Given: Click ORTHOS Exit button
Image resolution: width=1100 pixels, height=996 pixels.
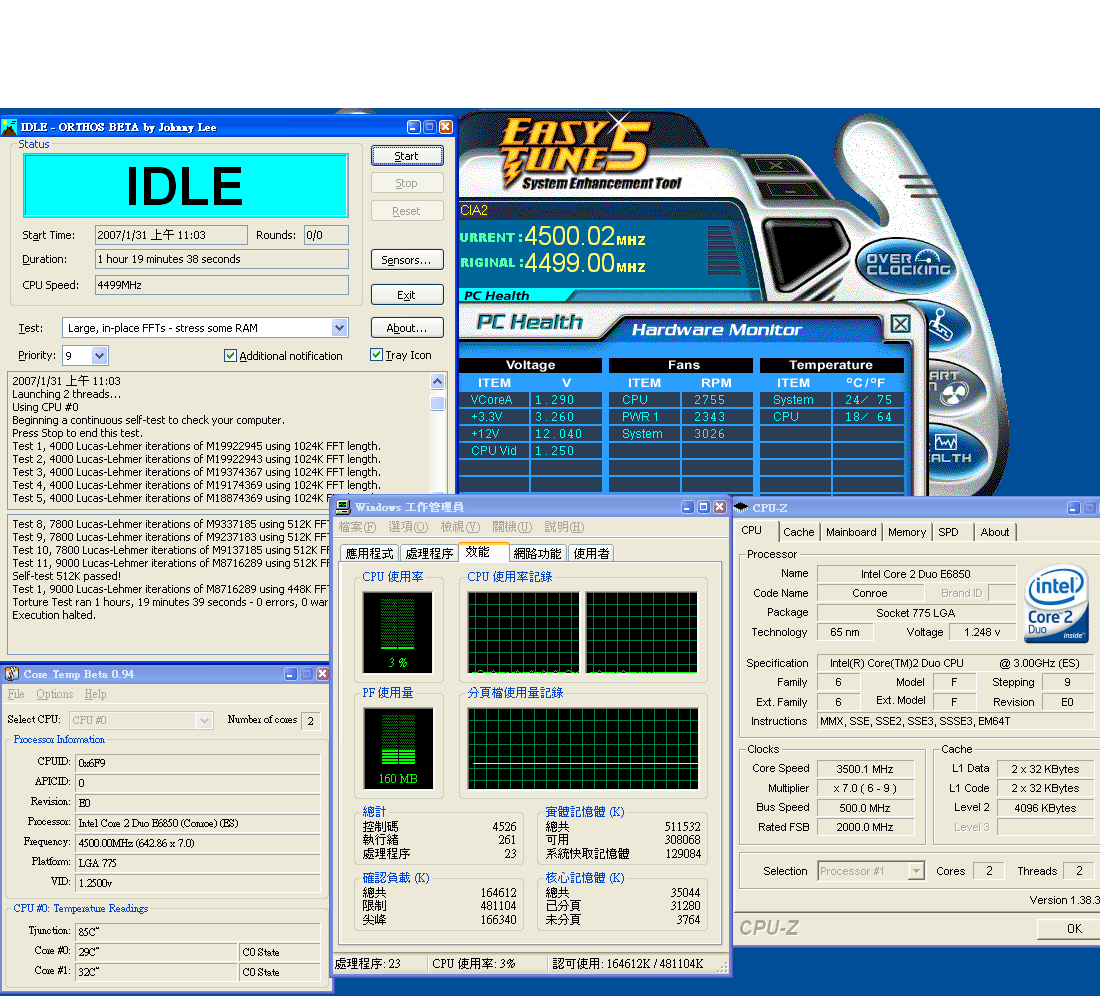Looking at the screenshot, I should pos(407,295).
